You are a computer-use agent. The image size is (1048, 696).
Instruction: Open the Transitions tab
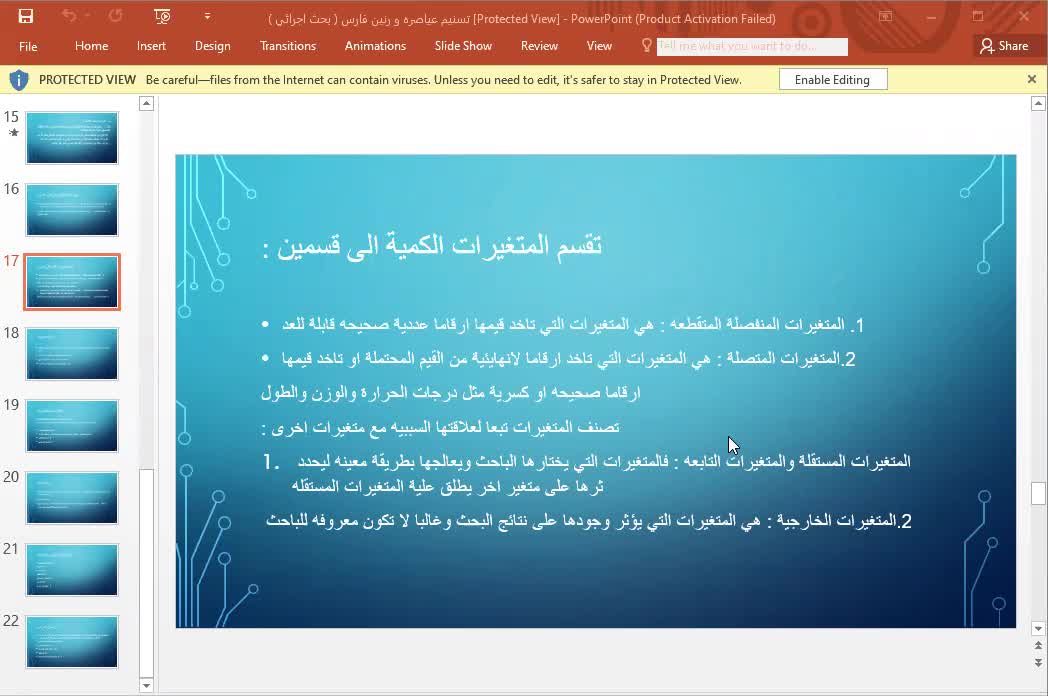[288, 46]
